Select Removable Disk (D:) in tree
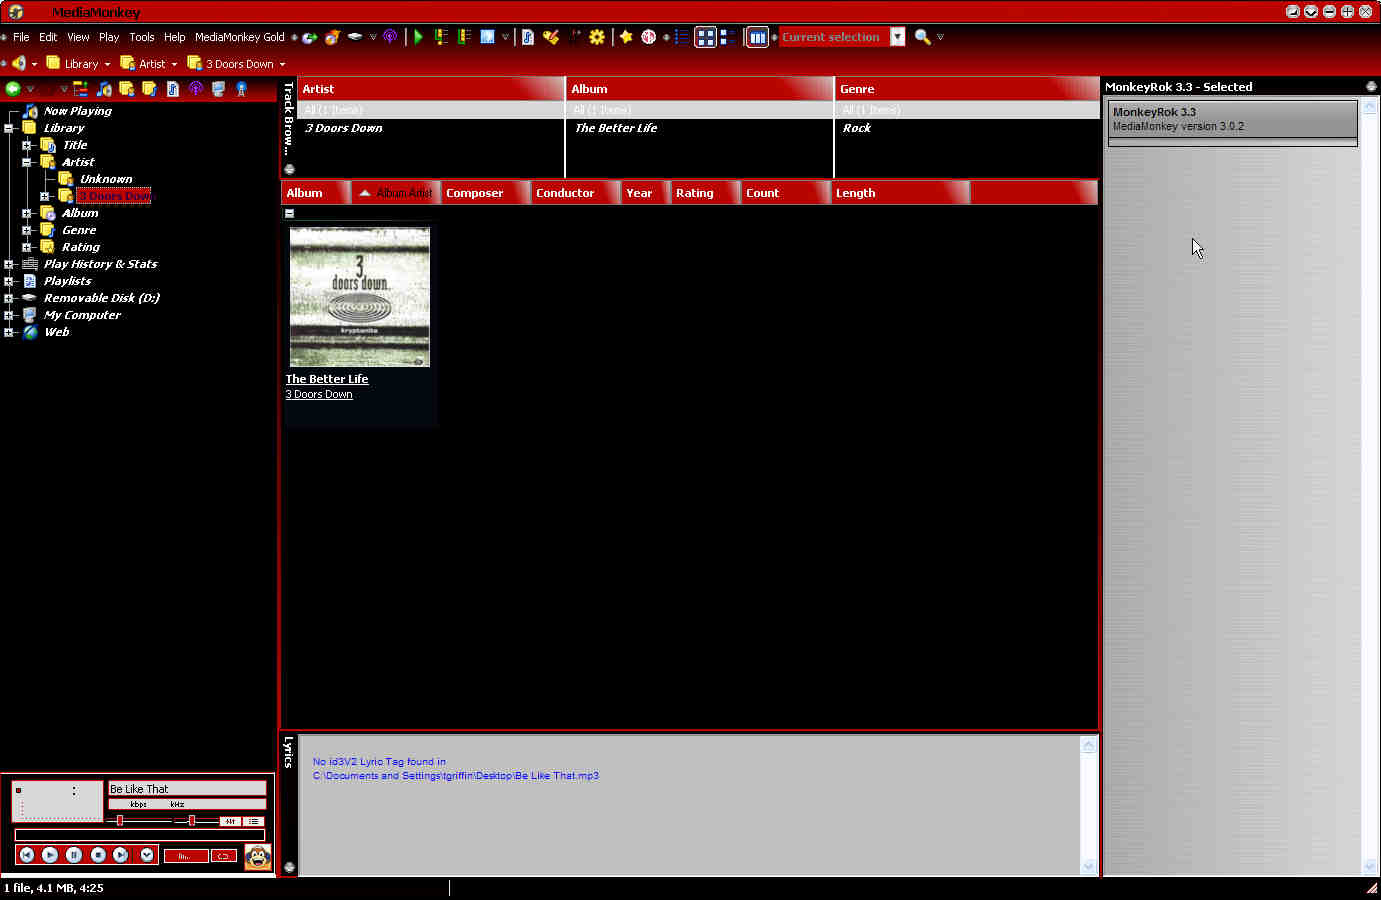1381x900 pixels. [101, 298]
